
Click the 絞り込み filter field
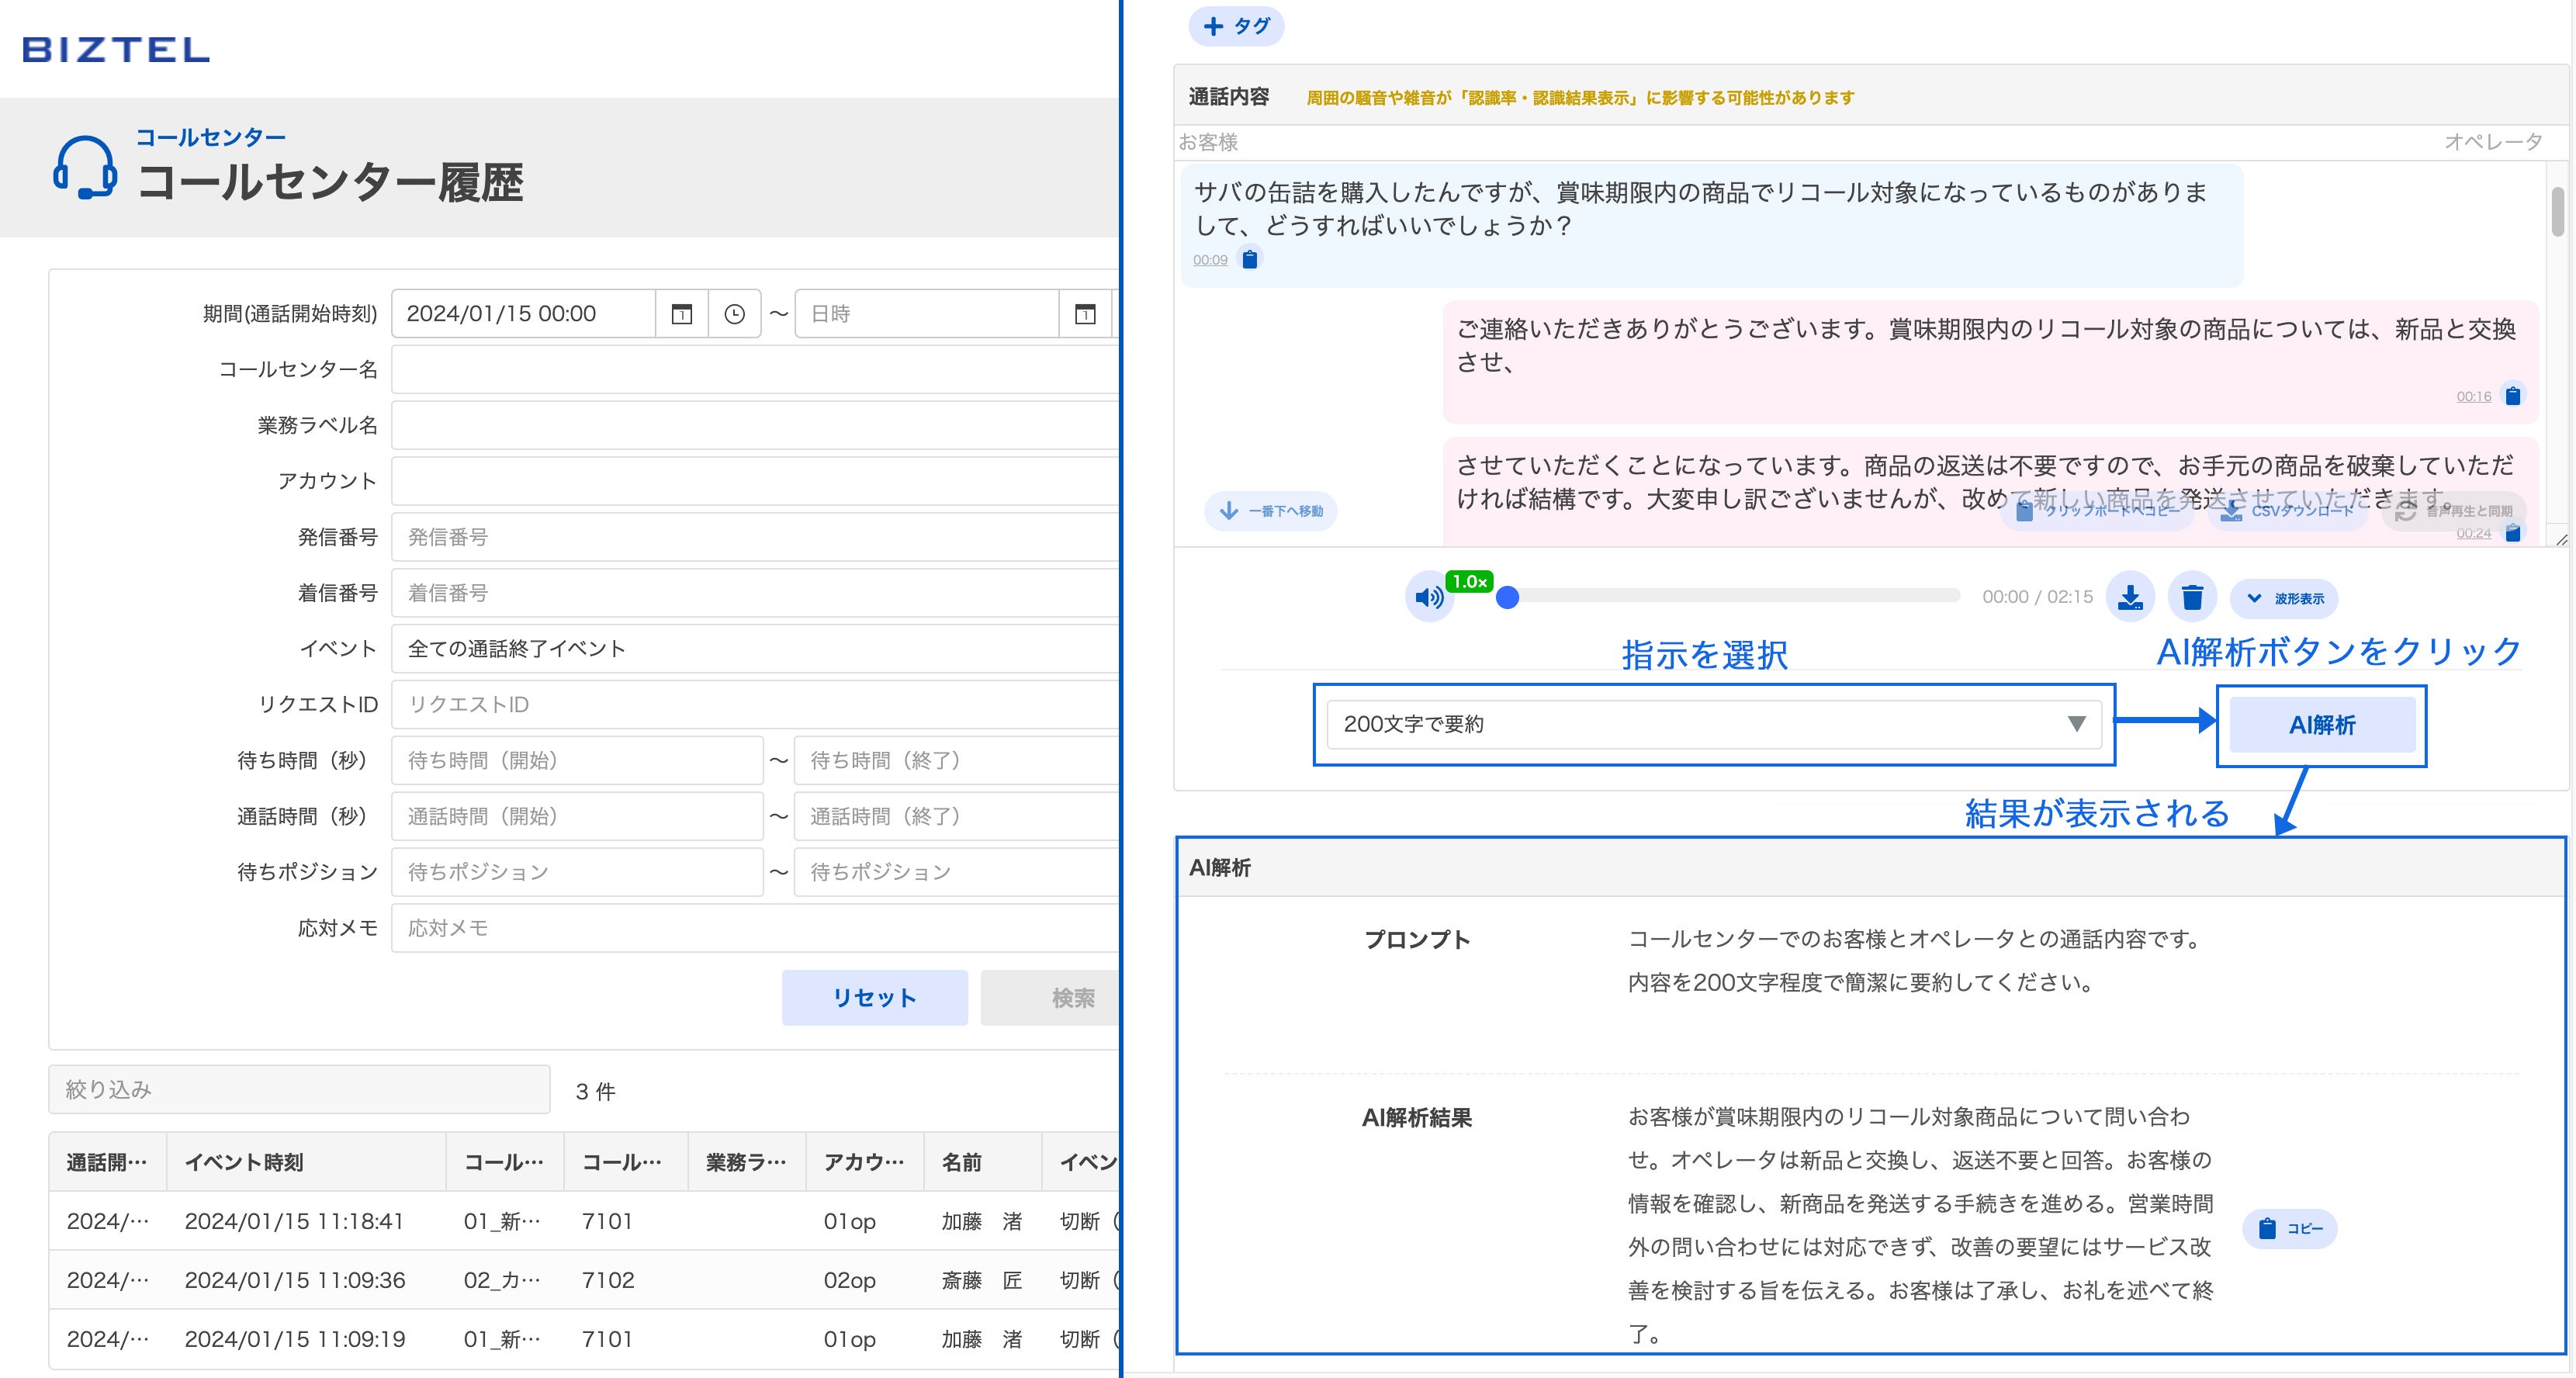tap(299, 1090)
